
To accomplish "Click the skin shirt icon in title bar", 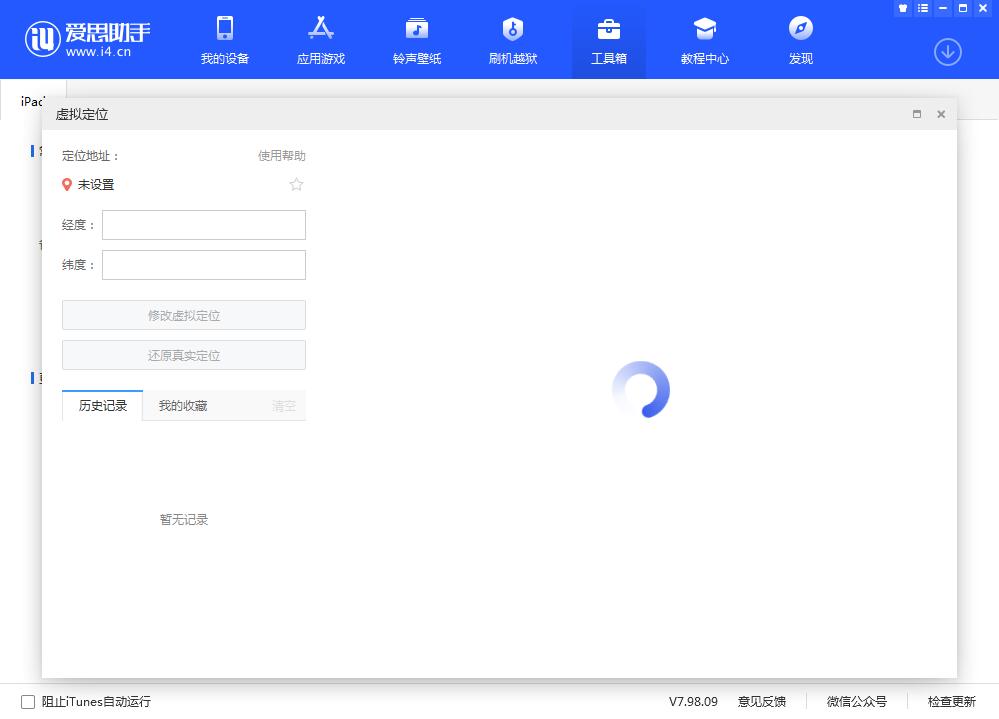I will [x=904, y=8].
